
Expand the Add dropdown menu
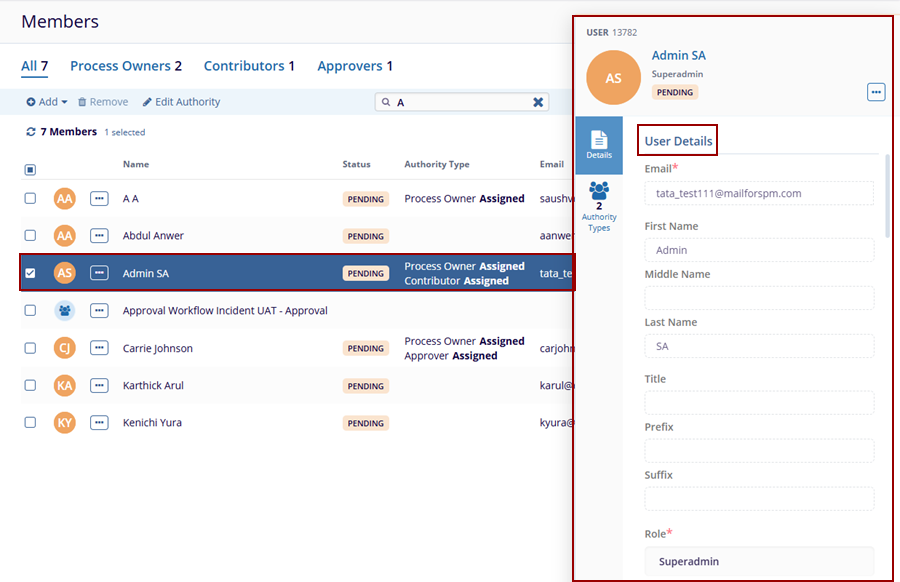tap(47, 102)
